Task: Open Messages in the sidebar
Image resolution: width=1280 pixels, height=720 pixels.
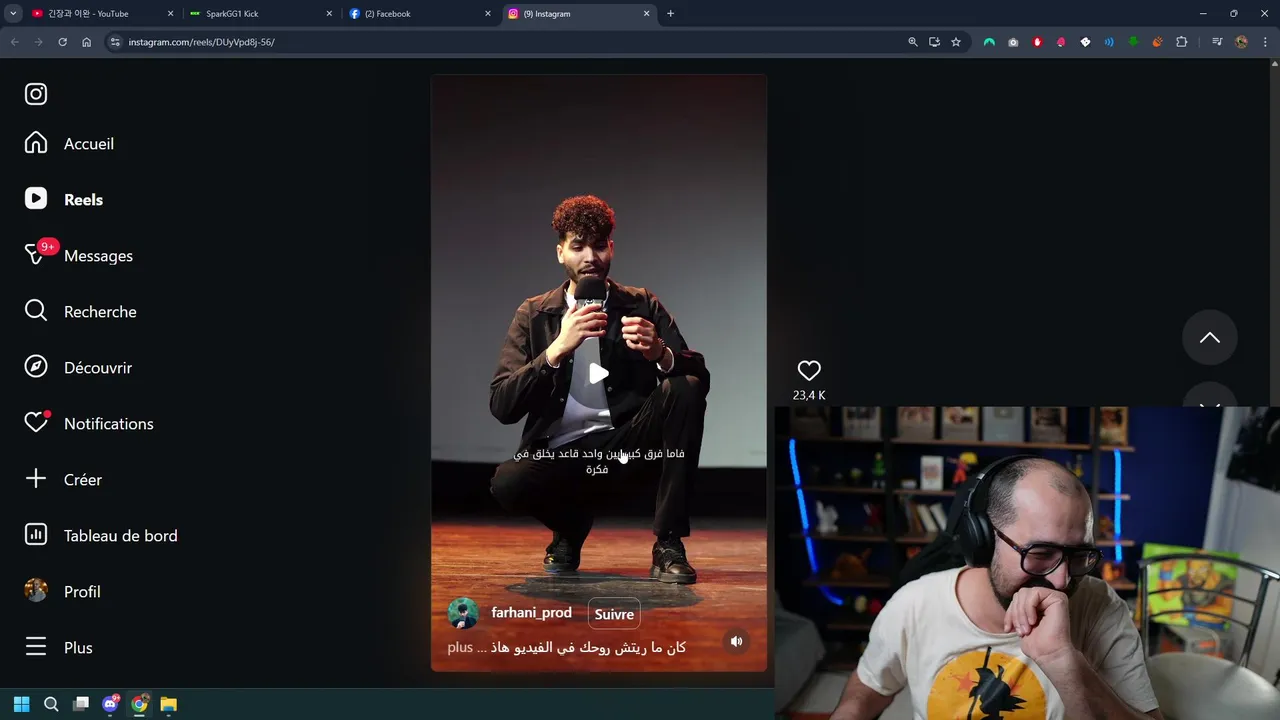Action: [x=79, y=256]
